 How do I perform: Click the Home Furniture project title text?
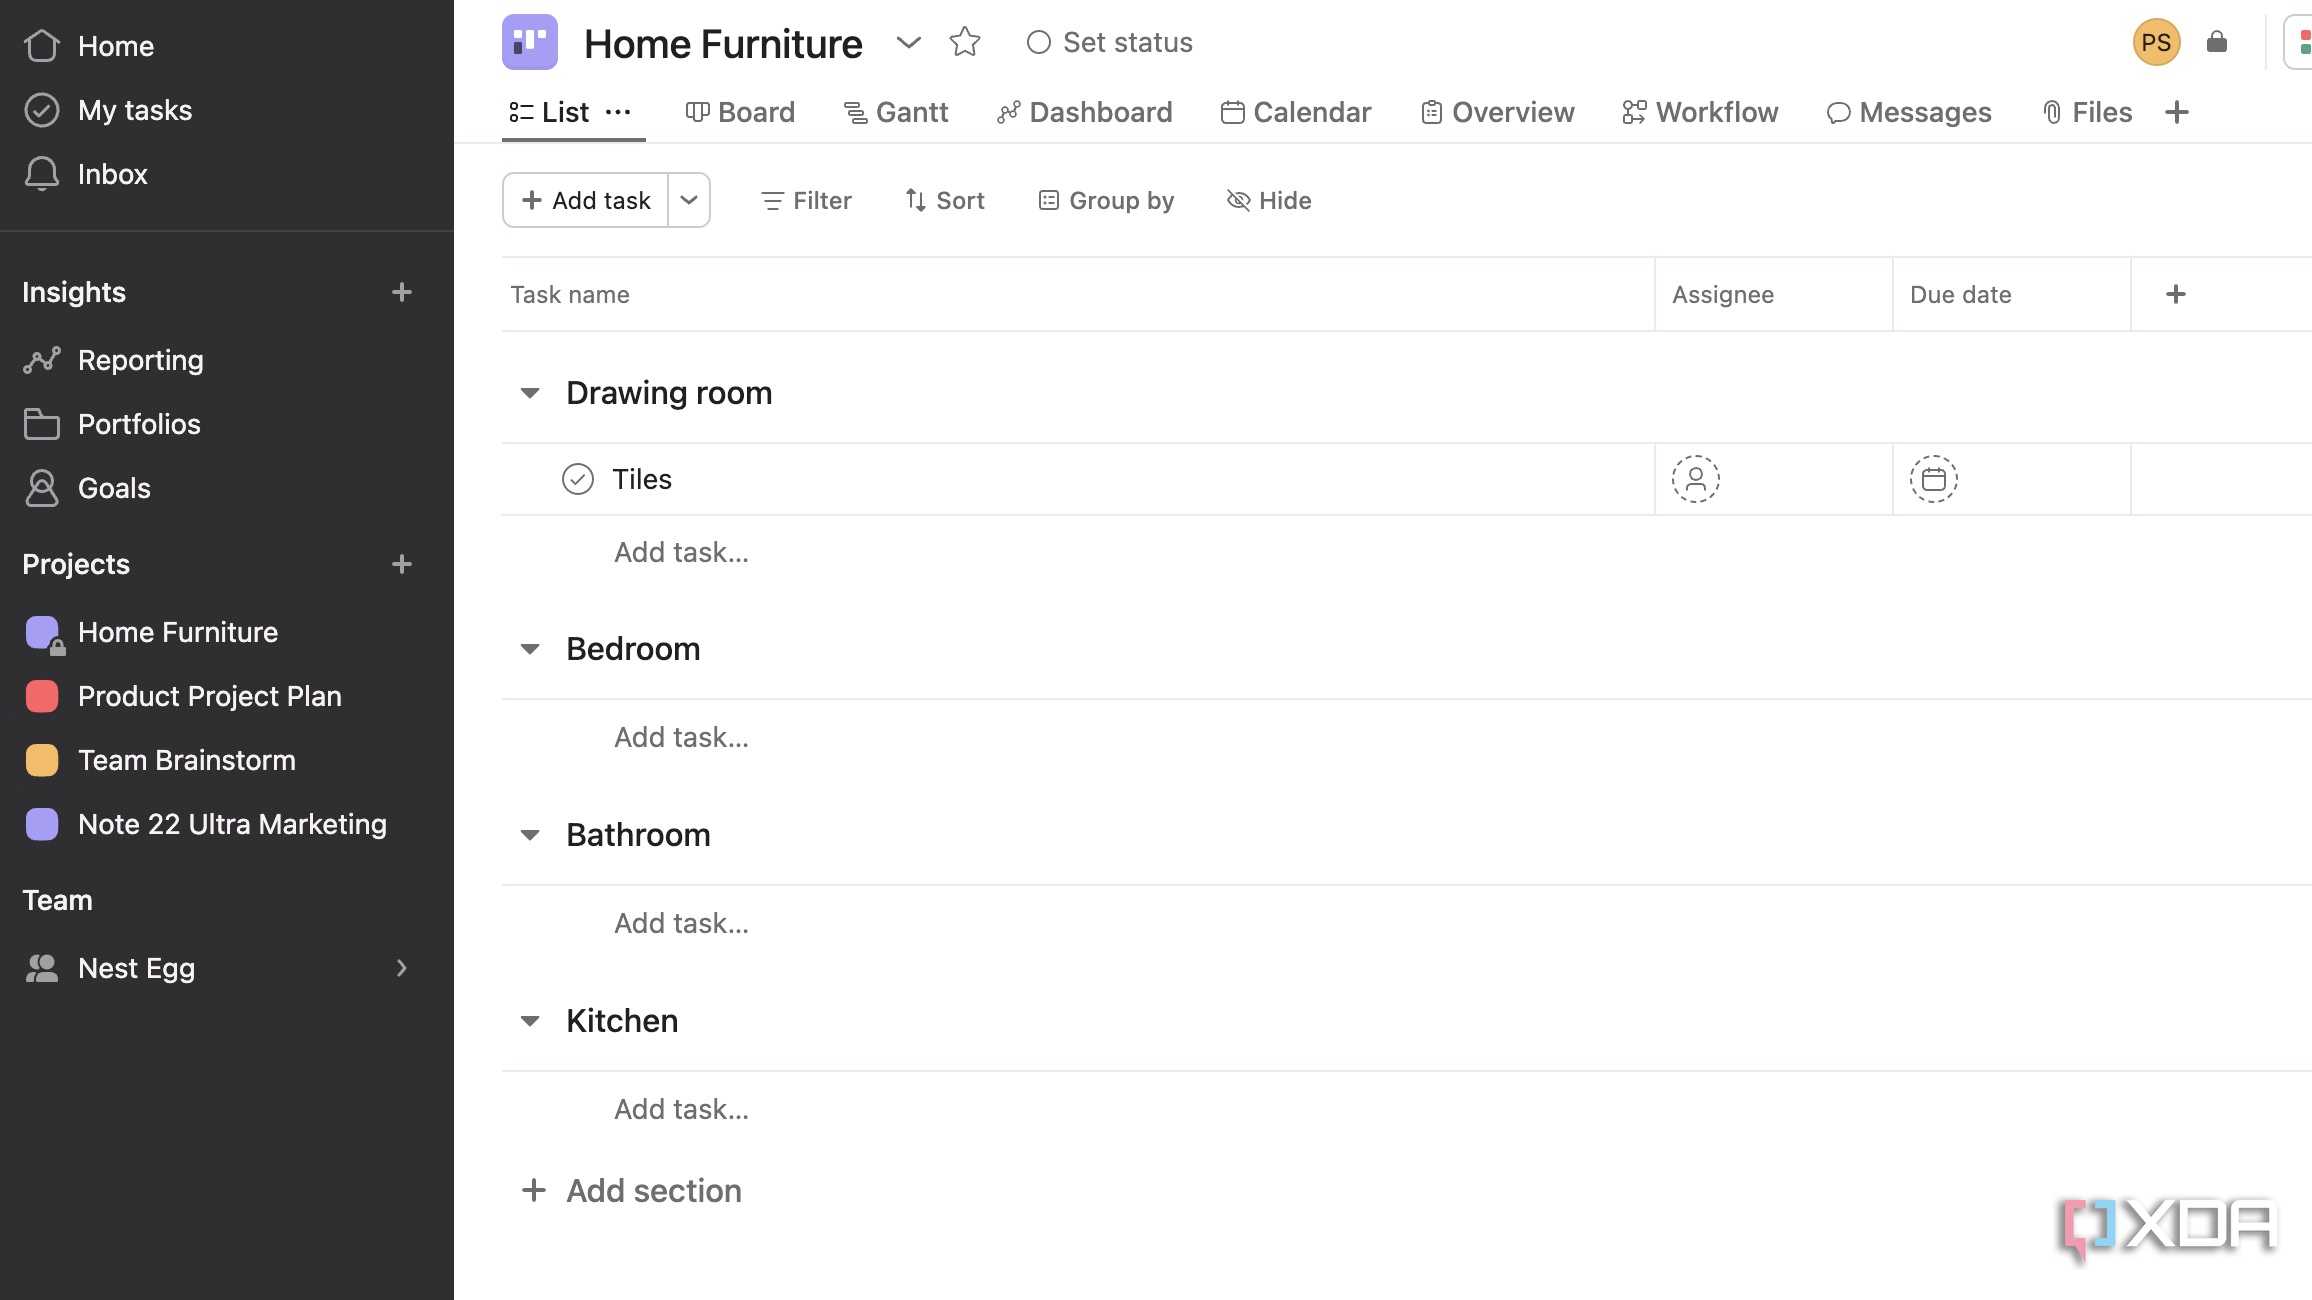(x=723, y=43)
